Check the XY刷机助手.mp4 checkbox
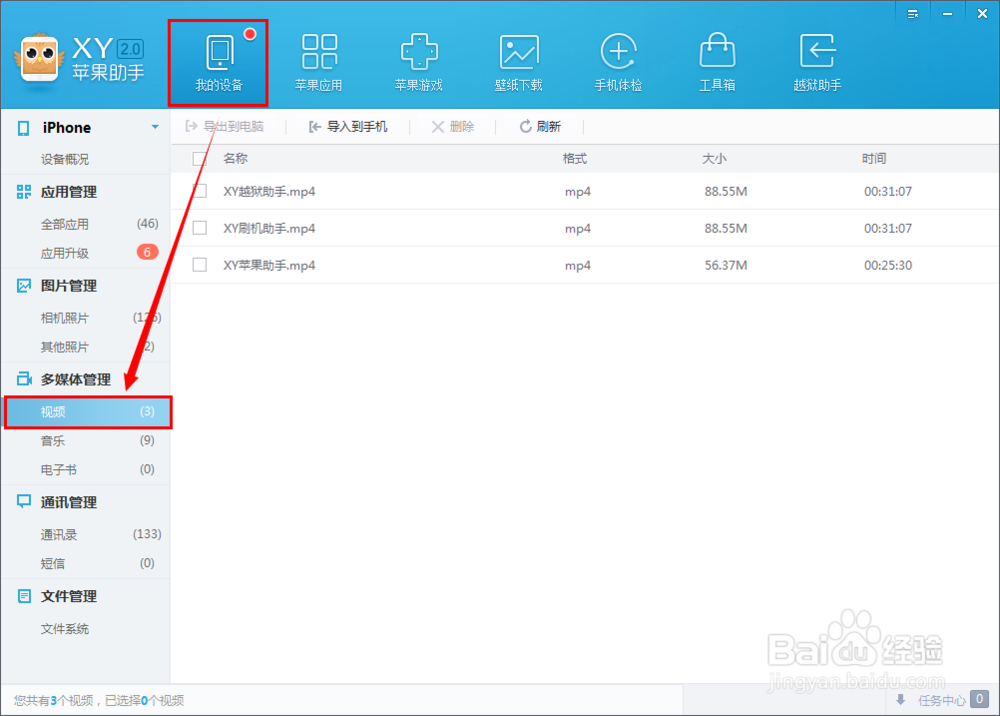 tap(200, 228)
